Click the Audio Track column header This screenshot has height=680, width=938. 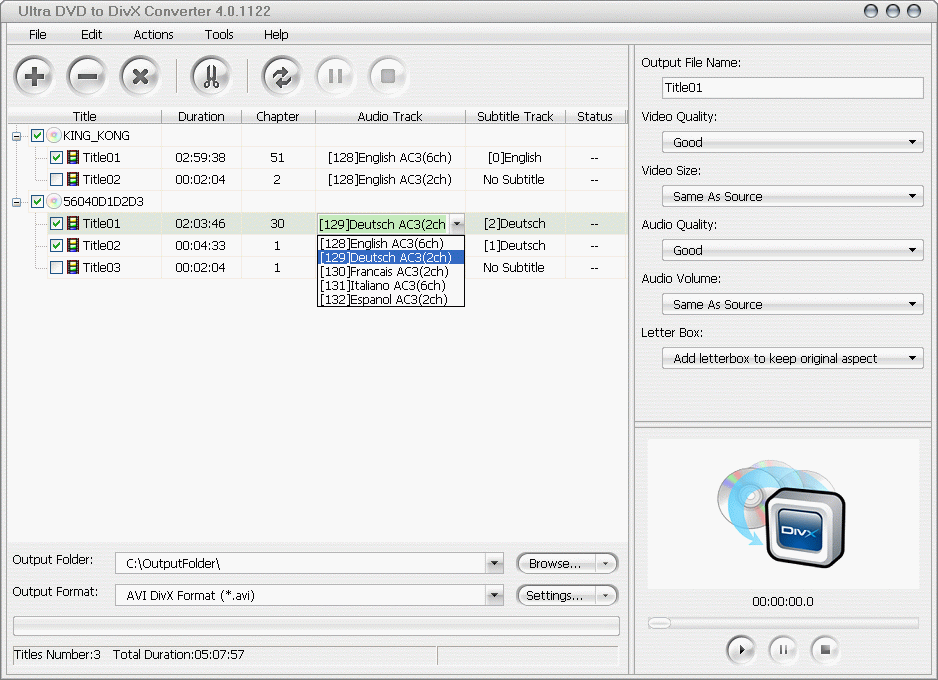pyautogui.click(x=390, y=117)
